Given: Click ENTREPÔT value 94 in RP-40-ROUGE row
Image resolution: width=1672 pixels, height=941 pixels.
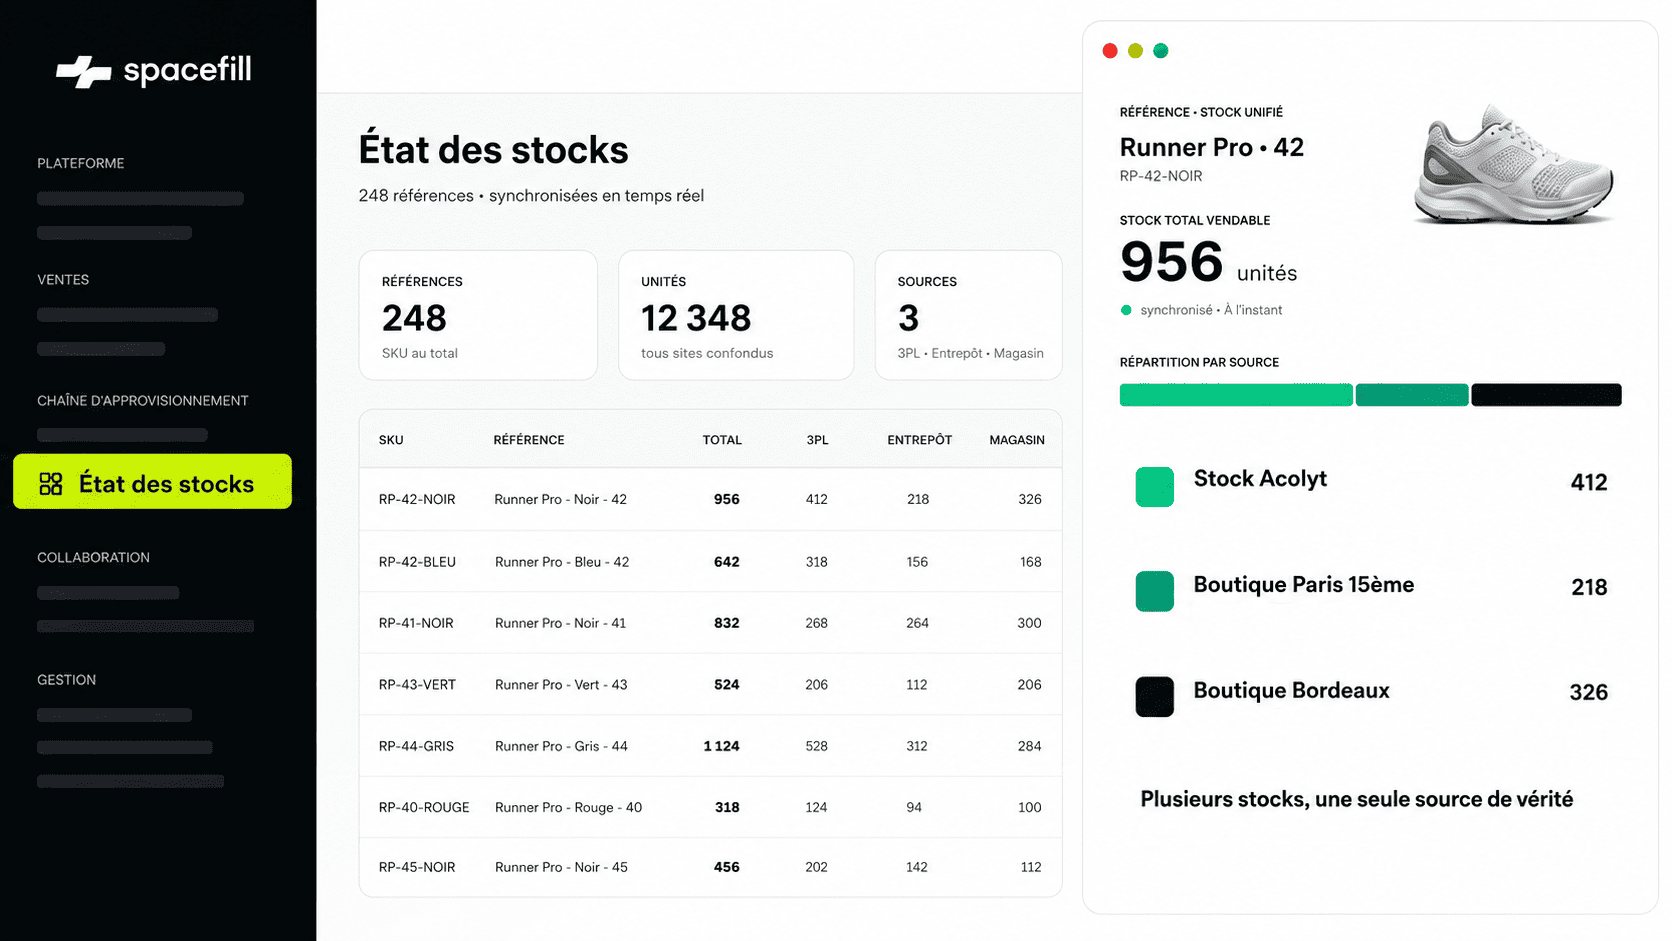Looking at the screenshot, I should click(914, 807).
